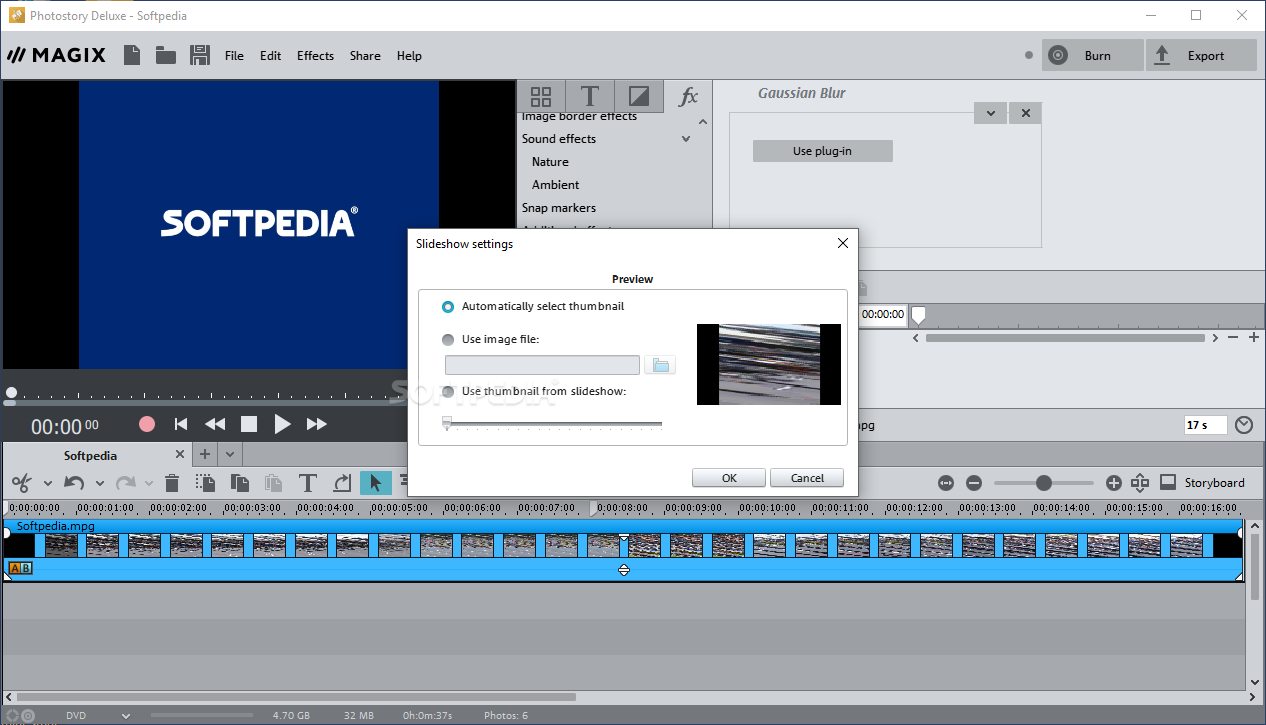Viewport: 1266px width, 725px height.
Task: Select the Nature sound effects item
Action: [x=550, y=162]
